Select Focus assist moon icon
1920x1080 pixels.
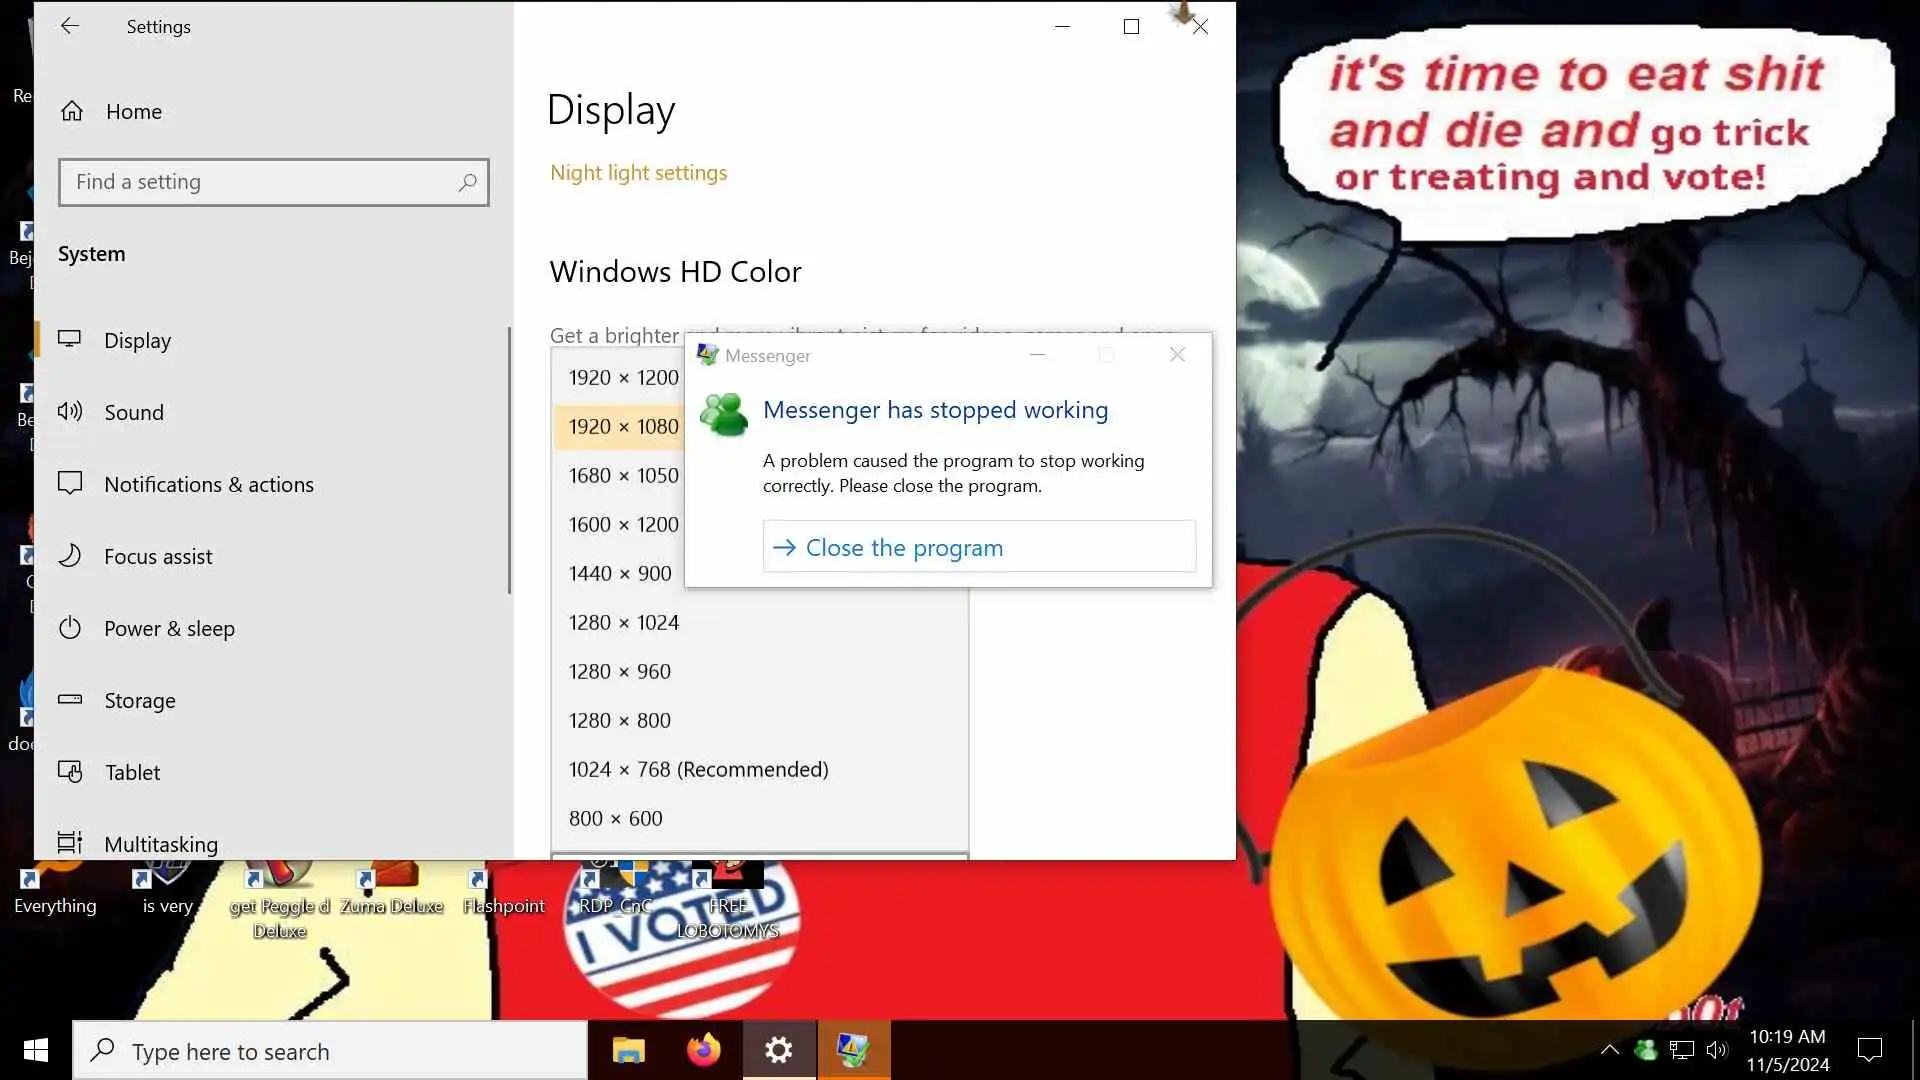(70, 556)
